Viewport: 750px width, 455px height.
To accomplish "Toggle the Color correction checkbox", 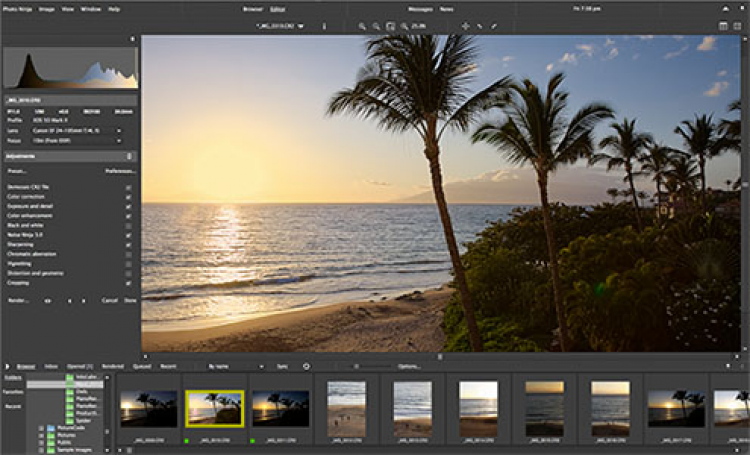I will [x=129, y=197].
